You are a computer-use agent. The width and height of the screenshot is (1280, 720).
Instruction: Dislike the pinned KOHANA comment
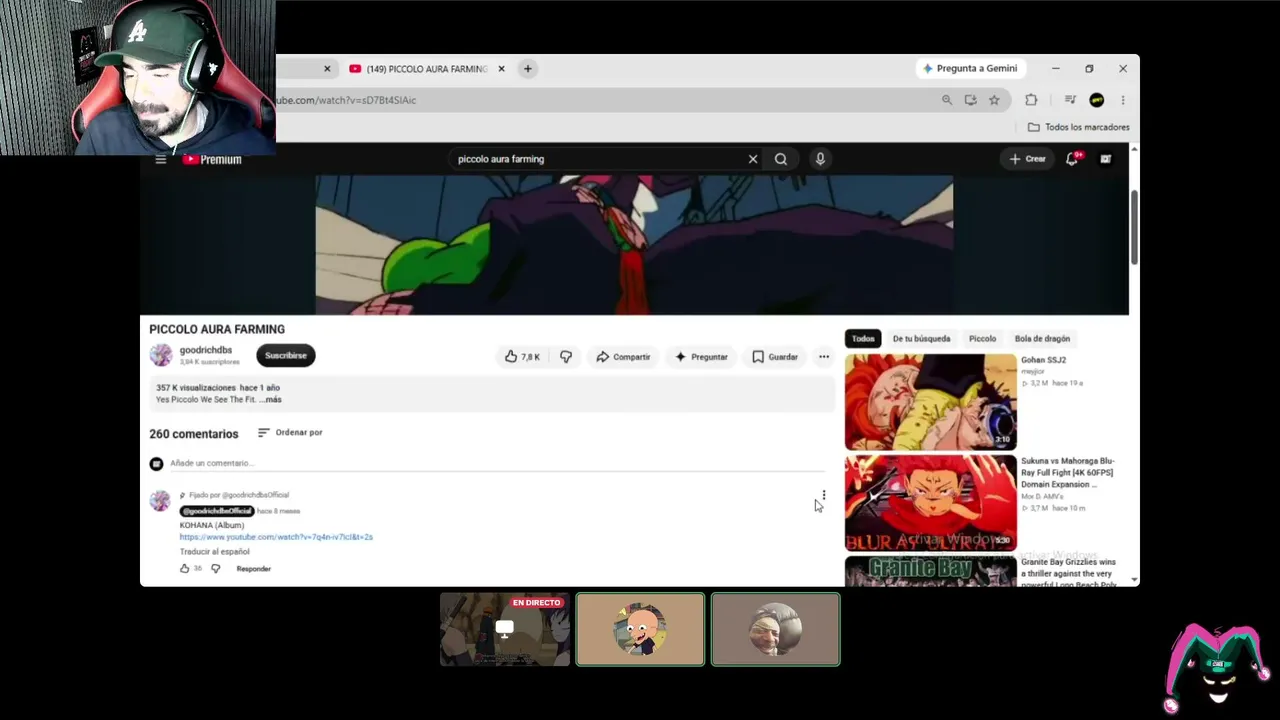click(215, 569)
